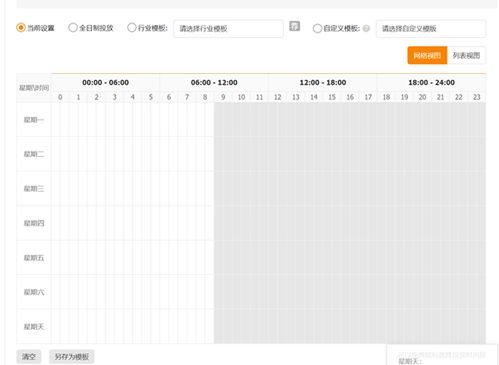
Task: Select the 星期四 row label
Action: click(x=34, y=223)
